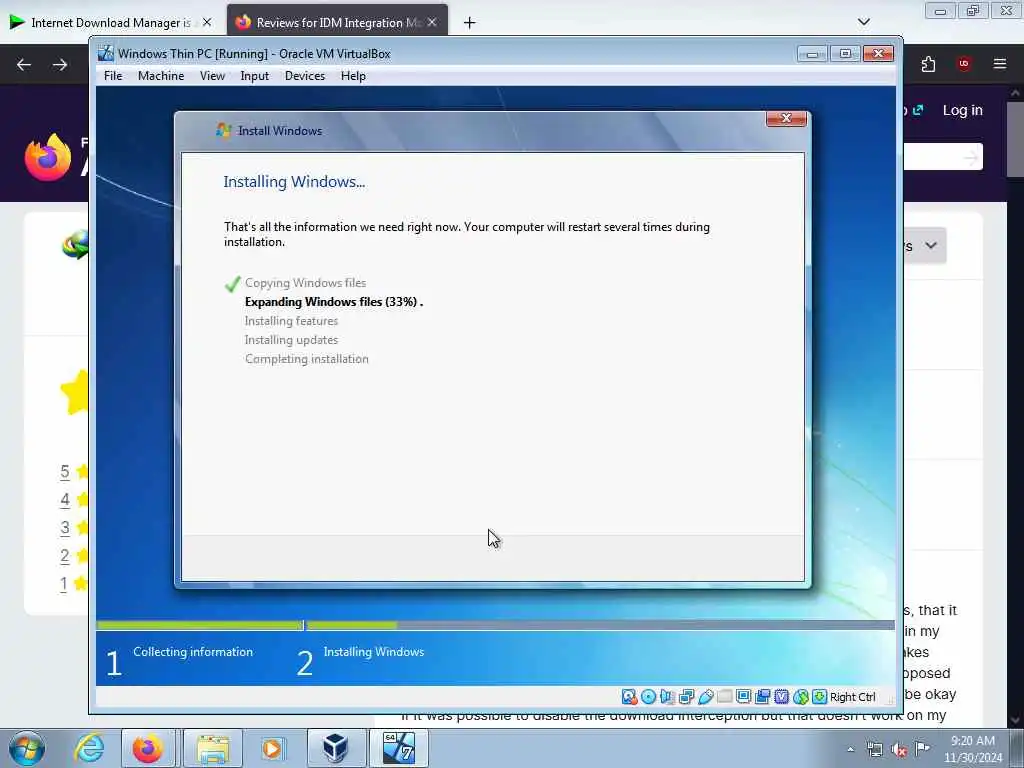Click the audio speaker icon in VirtualBox status bar

click(x=667, y=697)
